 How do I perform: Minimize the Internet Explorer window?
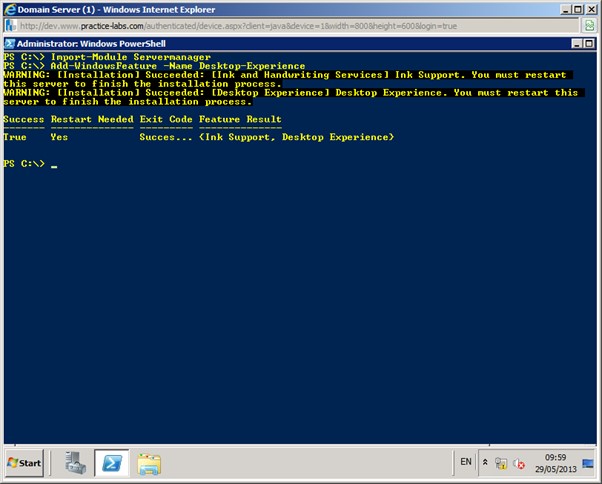click(565, 10)
